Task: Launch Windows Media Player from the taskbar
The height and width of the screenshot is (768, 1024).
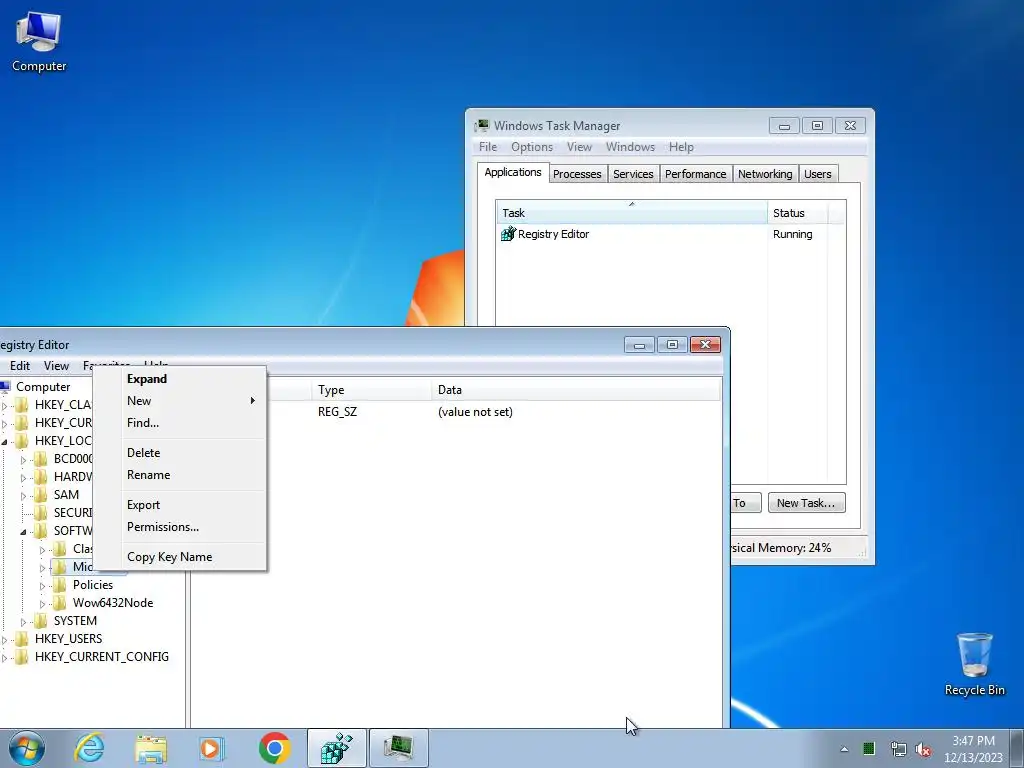Action: coord(212,748)
